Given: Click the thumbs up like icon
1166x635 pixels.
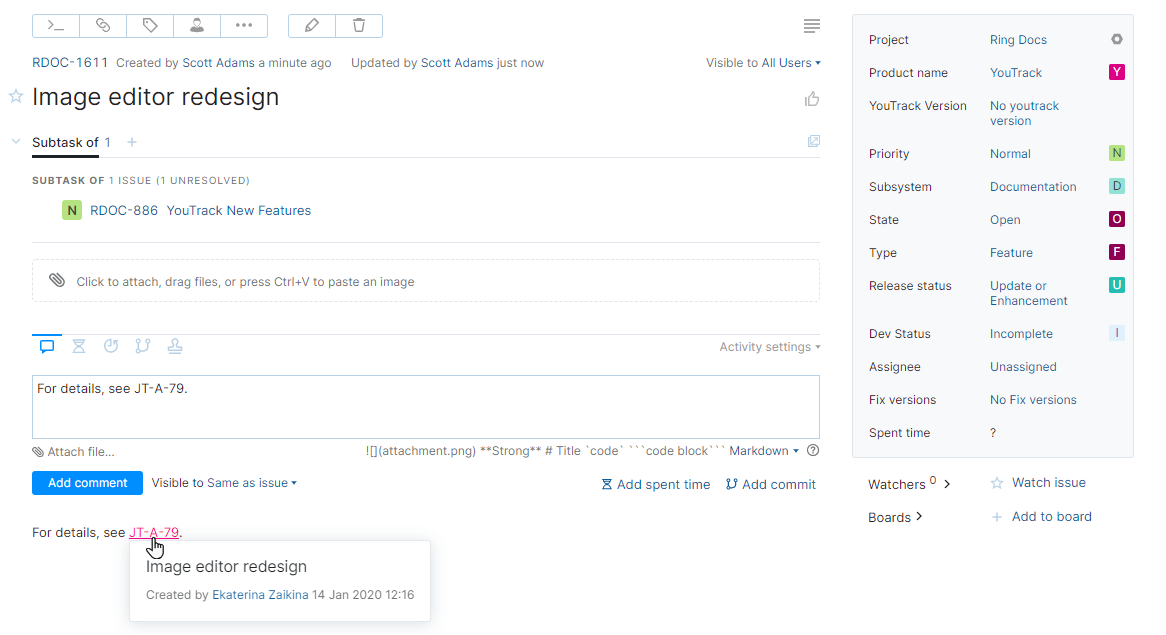Looking at the screenshot, I should (811, 98).
